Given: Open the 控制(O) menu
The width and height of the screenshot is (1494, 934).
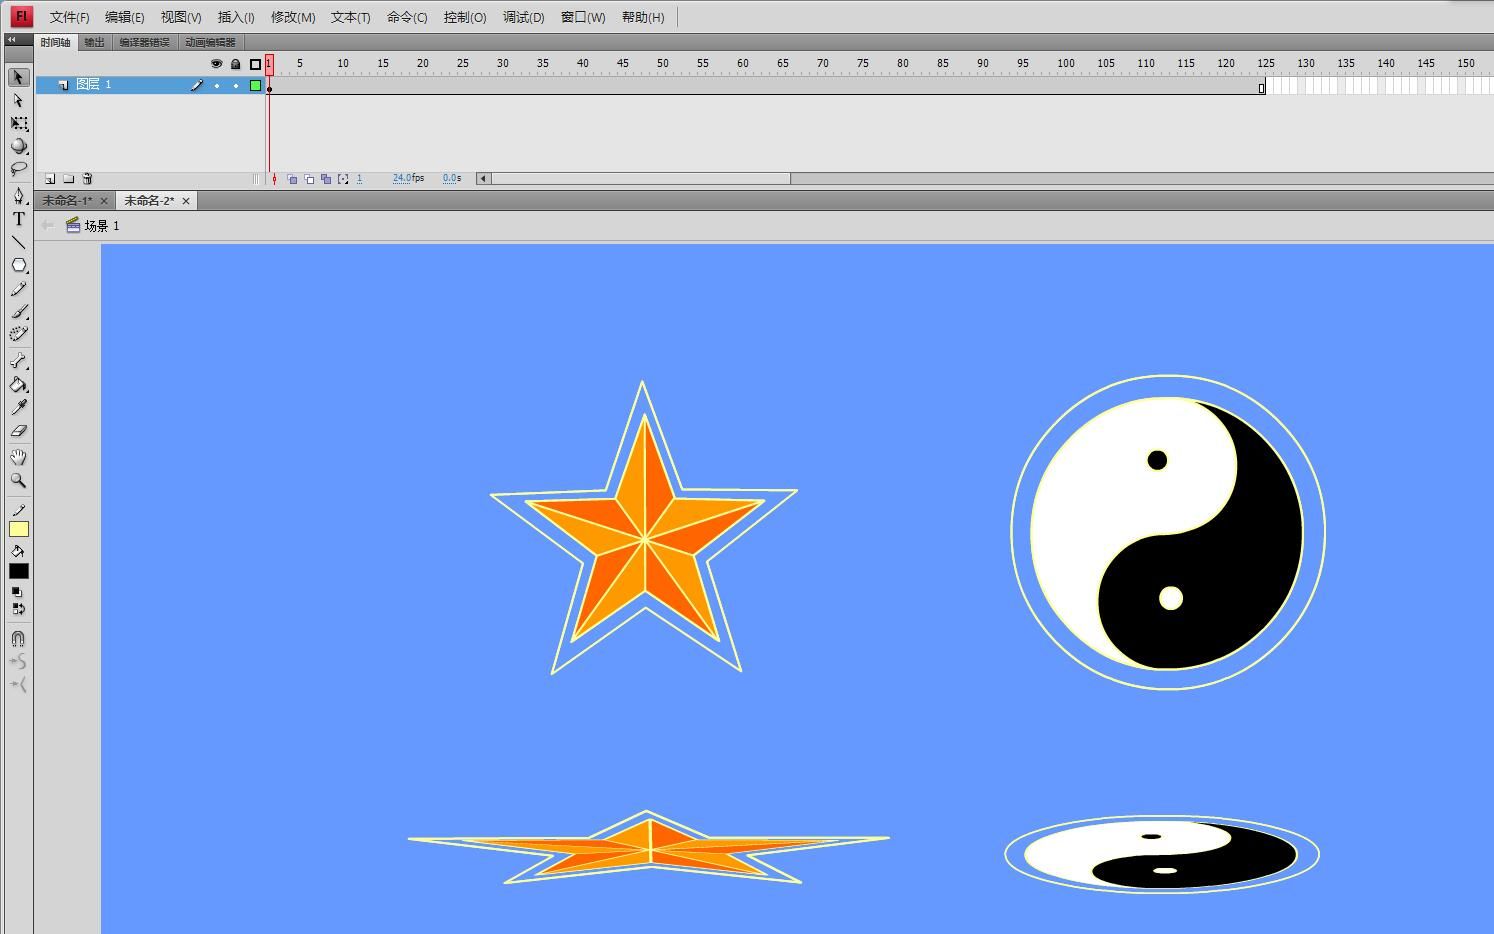Looking at the screenshot, I should 465,17.
